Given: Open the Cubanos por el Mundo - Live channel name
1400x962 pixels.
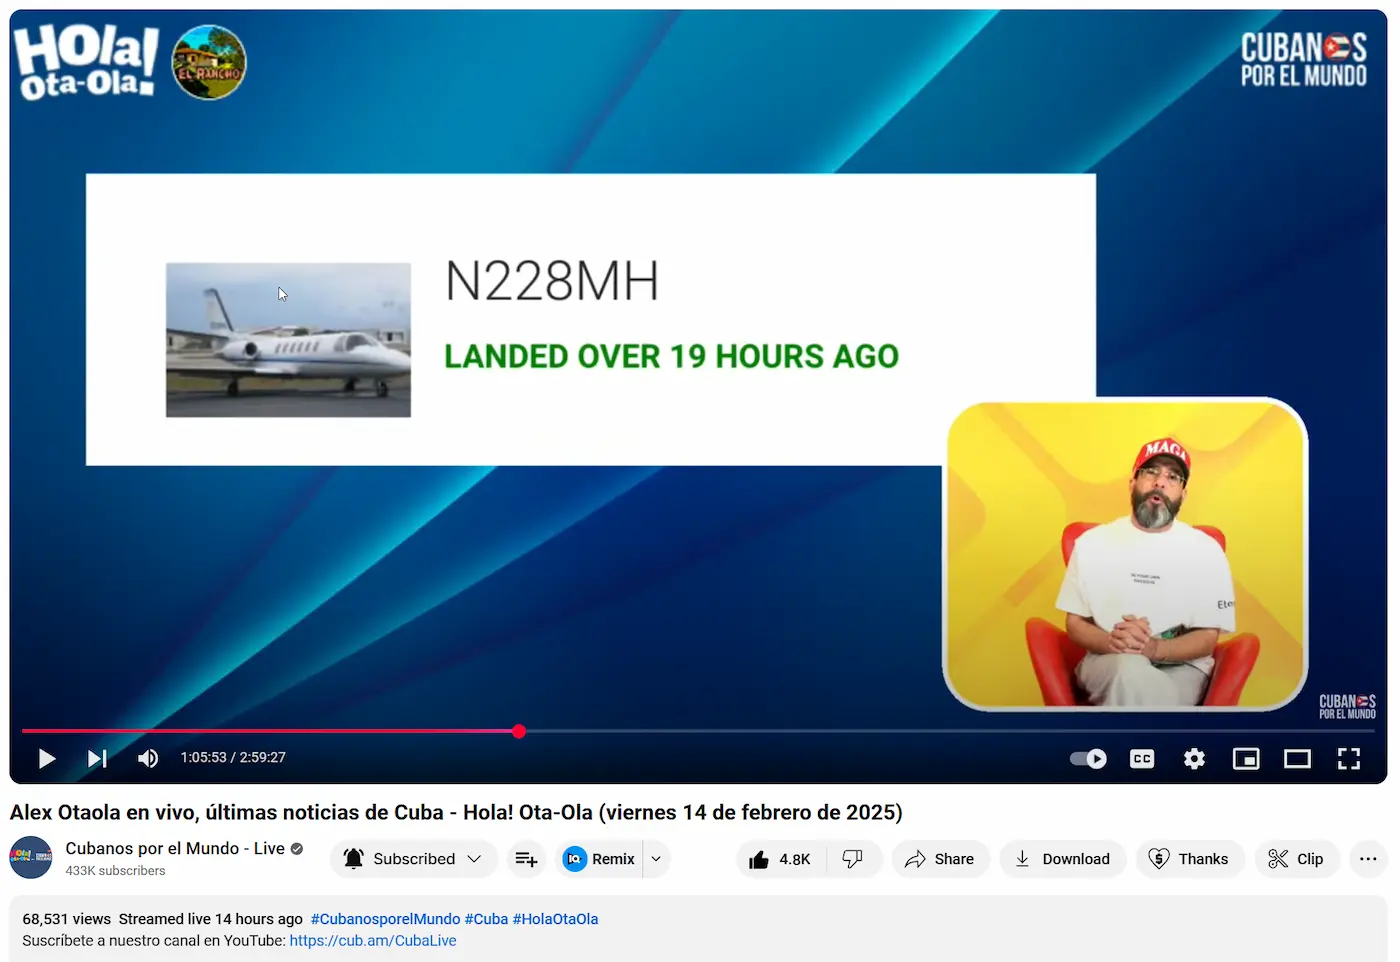Looking at the screenshot, I should 175,848.
